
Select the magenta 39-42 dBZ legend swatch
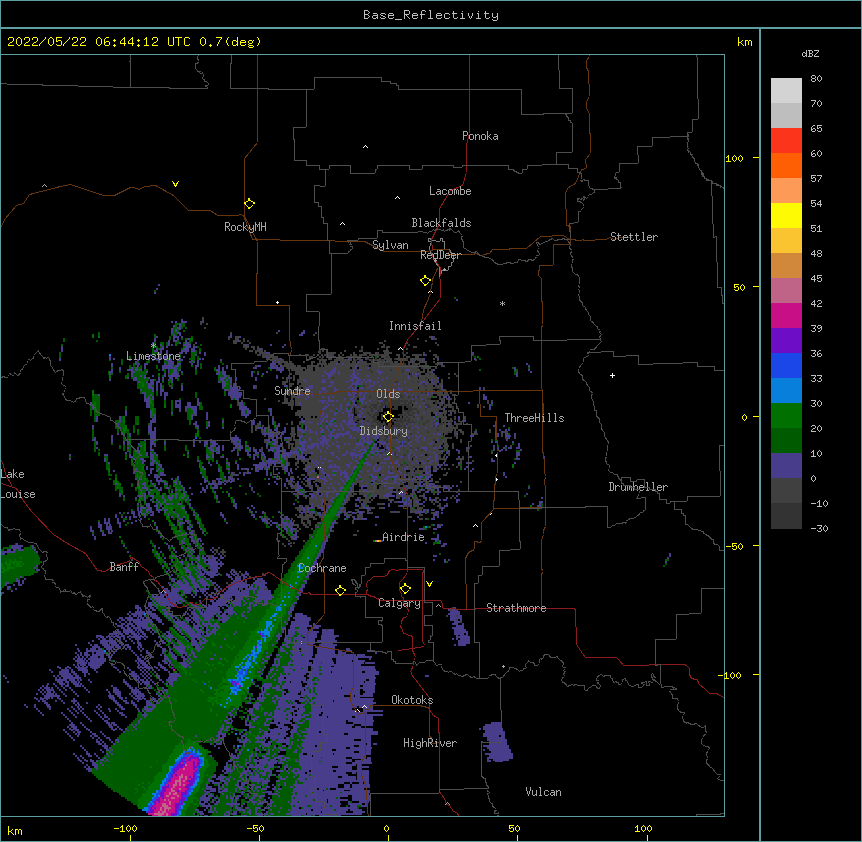pyautogui.click(x=786, y=315)
